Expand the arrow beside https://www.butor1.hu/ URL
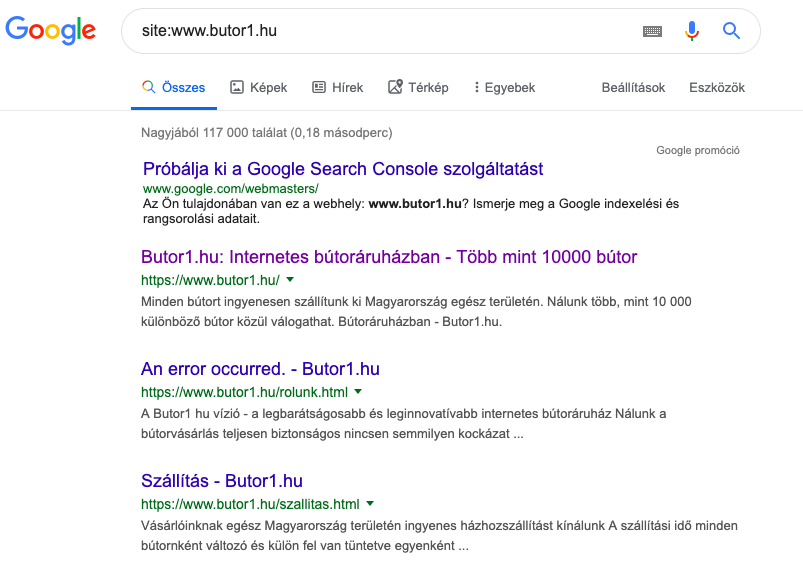The height and width of the screenshot is (562, 803). [290, 280]
